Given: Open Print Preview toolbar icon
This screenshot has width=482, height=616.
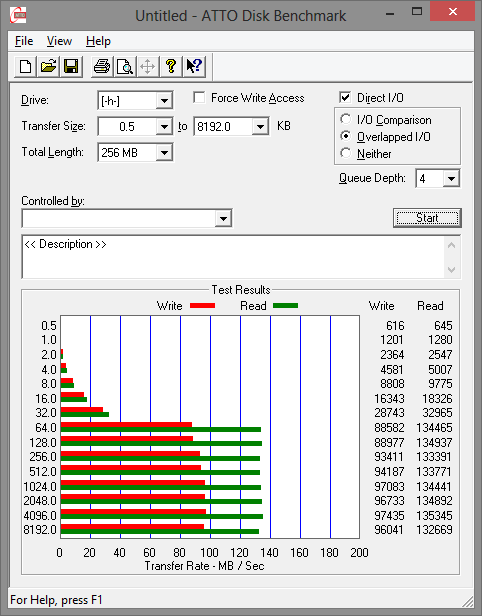Looking at the screenshot, I should [125, 66].
